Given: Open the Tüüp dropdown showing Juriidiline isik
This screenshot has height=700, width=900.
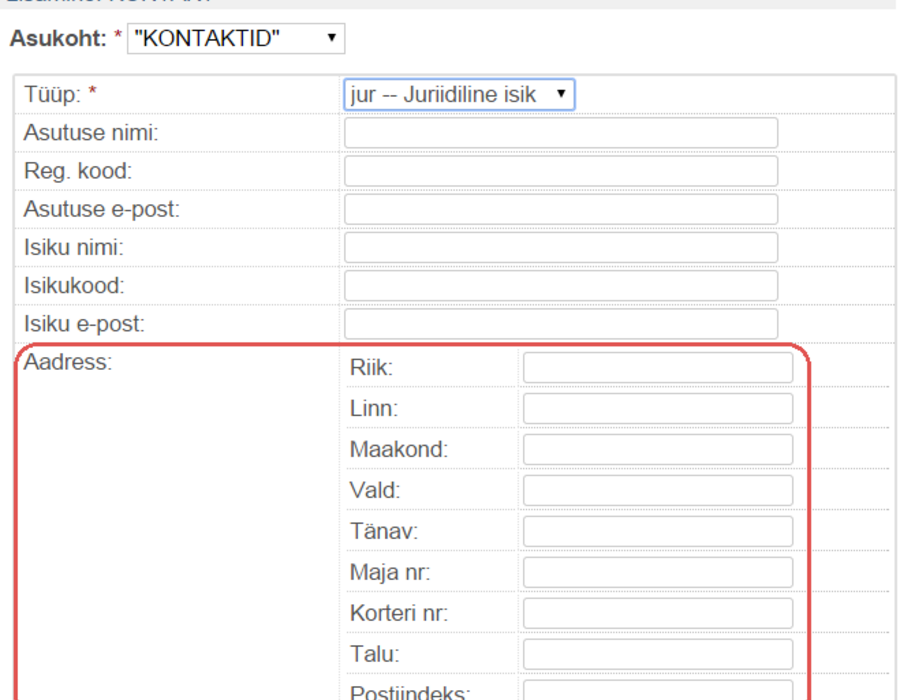Looking at the screenshot, I should pos(459,95).
